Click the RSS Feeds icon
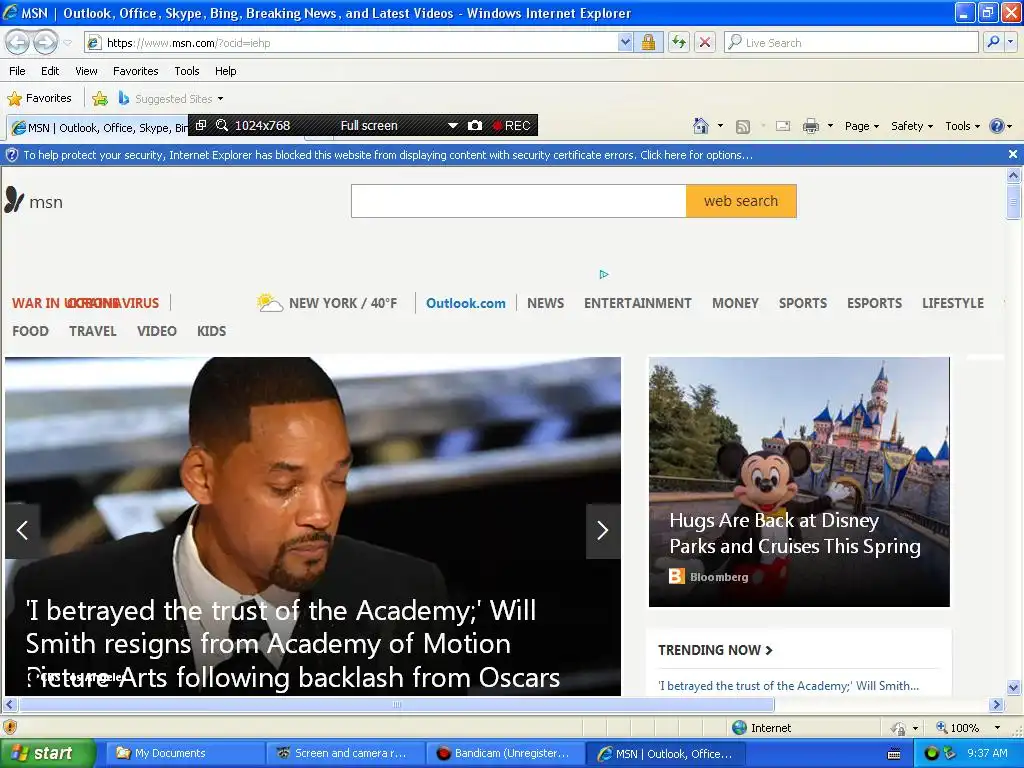 (x=743, y=126)
